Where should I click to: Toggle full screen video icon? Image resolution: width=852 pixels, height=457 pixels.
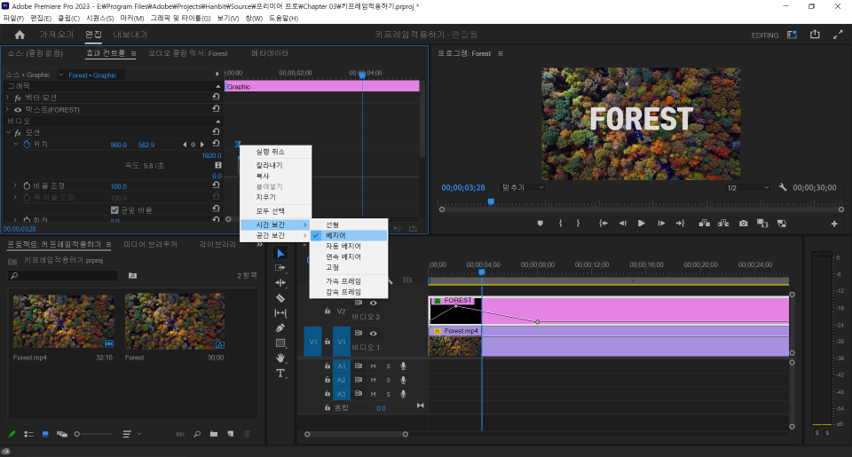pos(838,35)
